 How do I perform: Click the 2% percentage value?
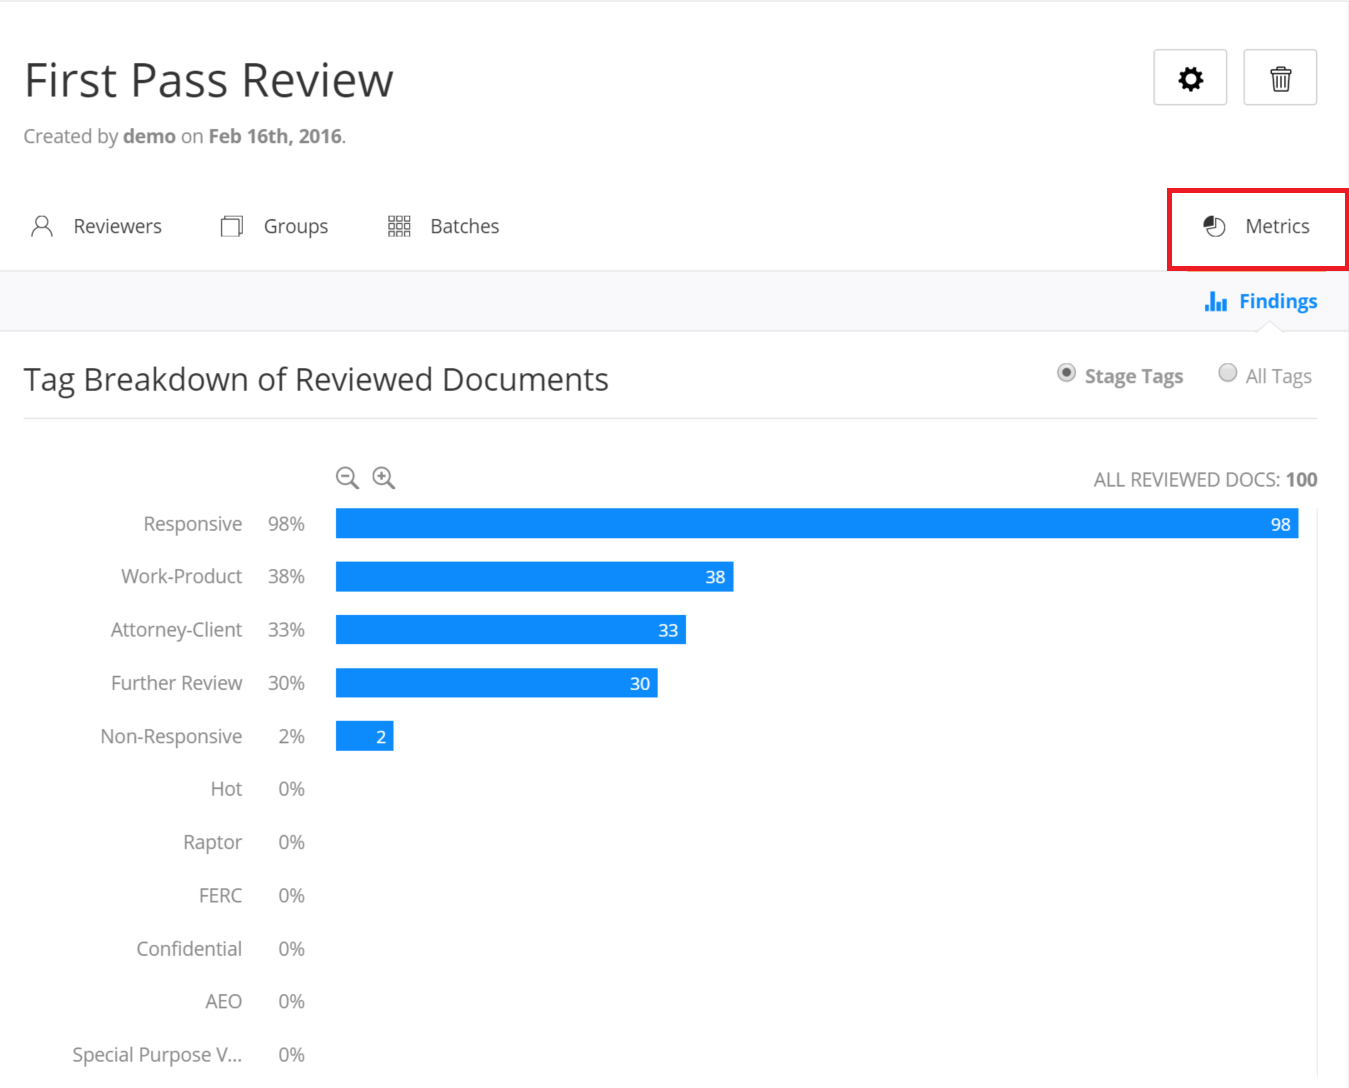(292, 736)
